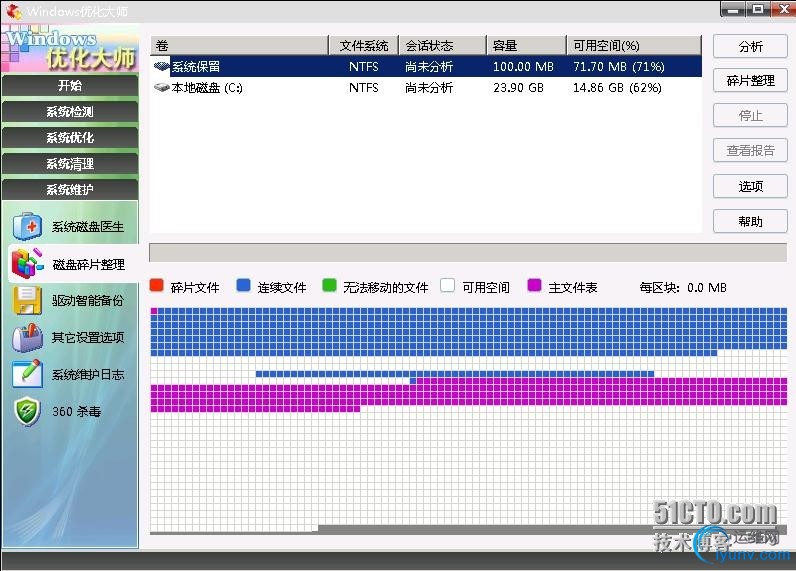Click the red 碎片文件 legend swatch
796x571 pixels.
156,285
